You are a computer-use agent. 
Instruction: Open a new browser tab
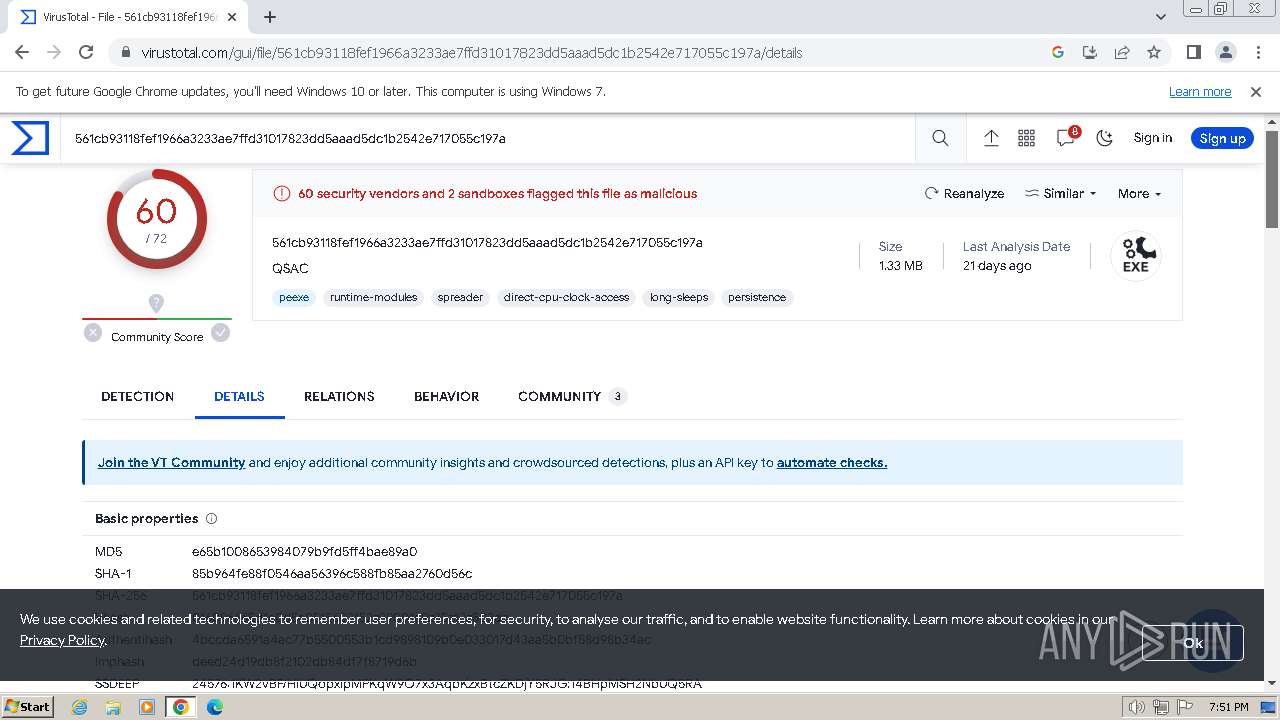270,17
